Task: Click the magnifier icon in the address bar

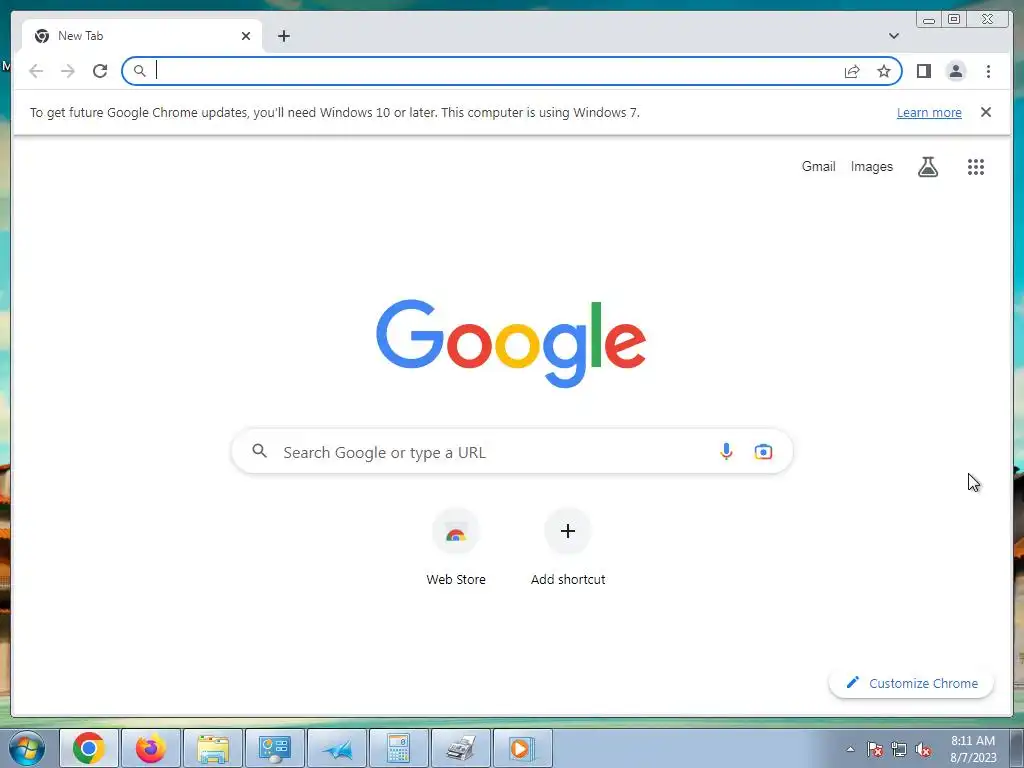Action: click(139, 71)
